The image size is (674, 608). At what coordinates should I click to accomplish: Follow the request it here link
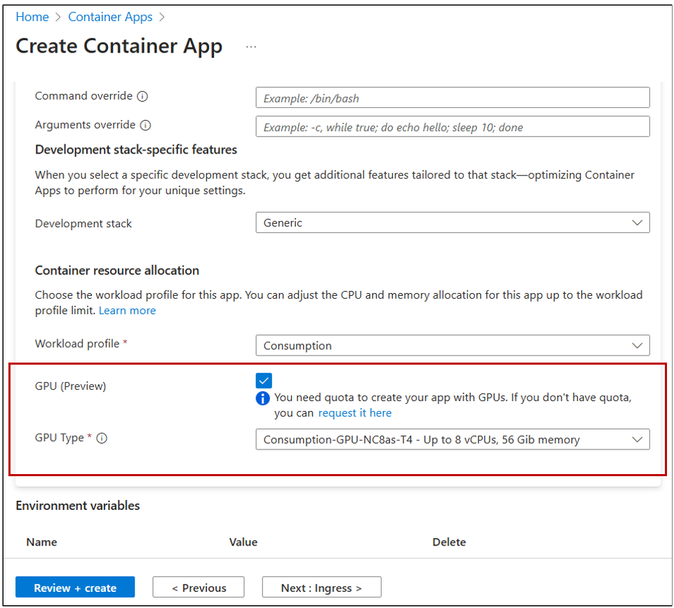click(x=355, y=413)
